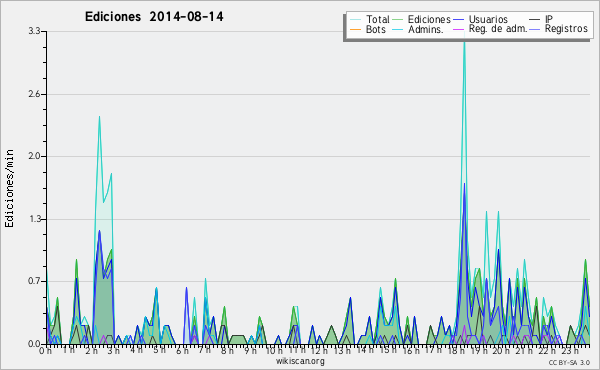Click the '15 h' x-axis label
This screenshot has width=600, height=370.
(x=388, y=350)
